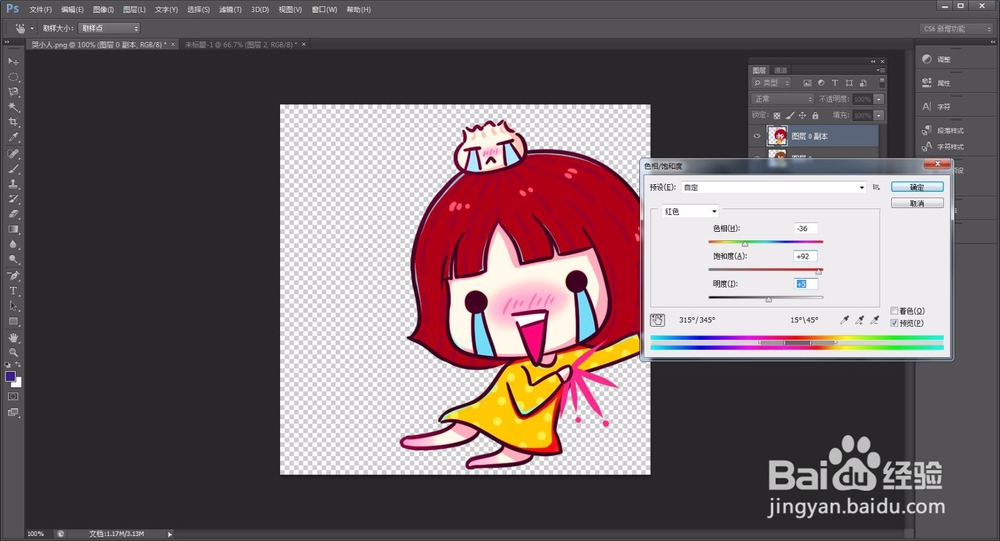The height and width of the screenshot is (541, 1000).
Task: Open the 图像(I) menu
Action: pos(103,10)
